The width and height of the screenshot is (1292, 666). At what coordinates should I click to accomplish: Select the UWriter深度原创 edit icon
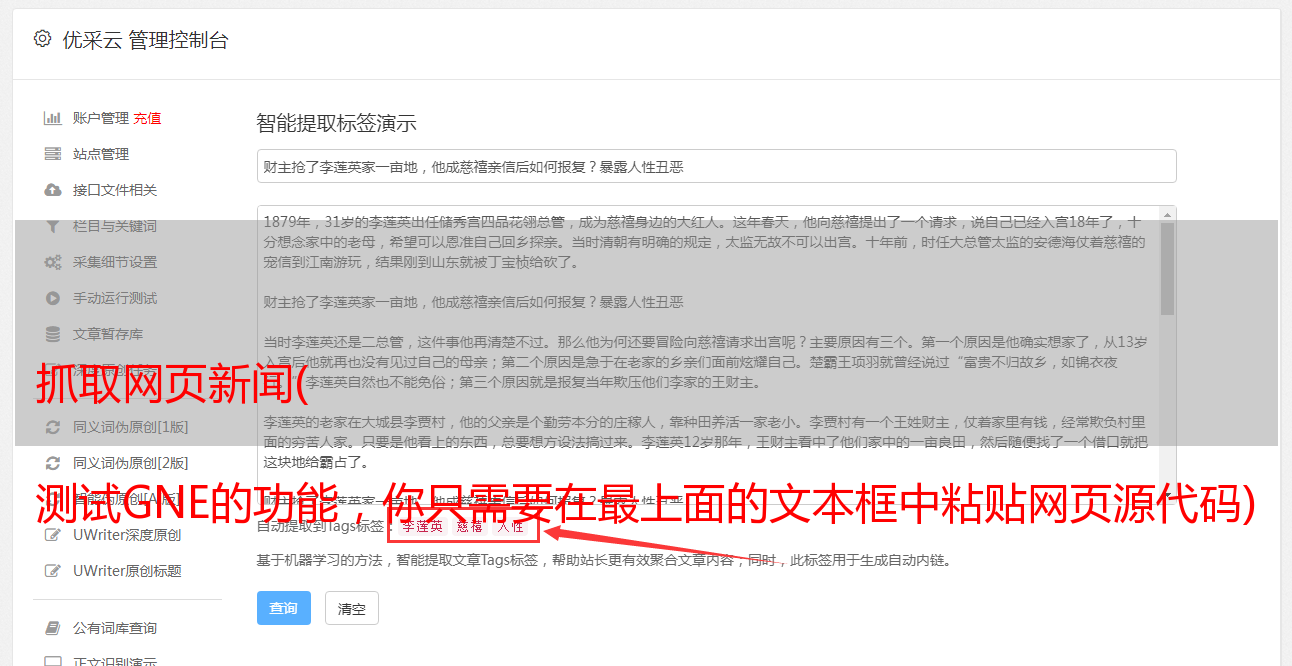[53, 535]
